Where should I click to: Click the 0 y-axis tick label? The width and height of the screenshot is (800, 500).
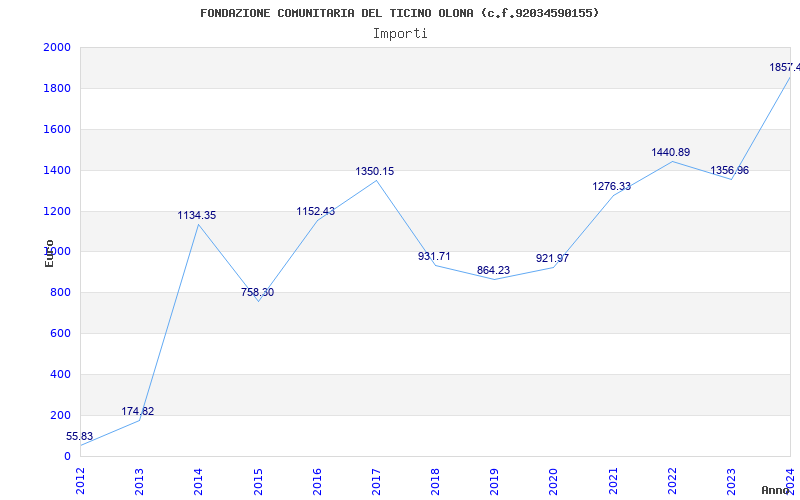coord(67,456)
